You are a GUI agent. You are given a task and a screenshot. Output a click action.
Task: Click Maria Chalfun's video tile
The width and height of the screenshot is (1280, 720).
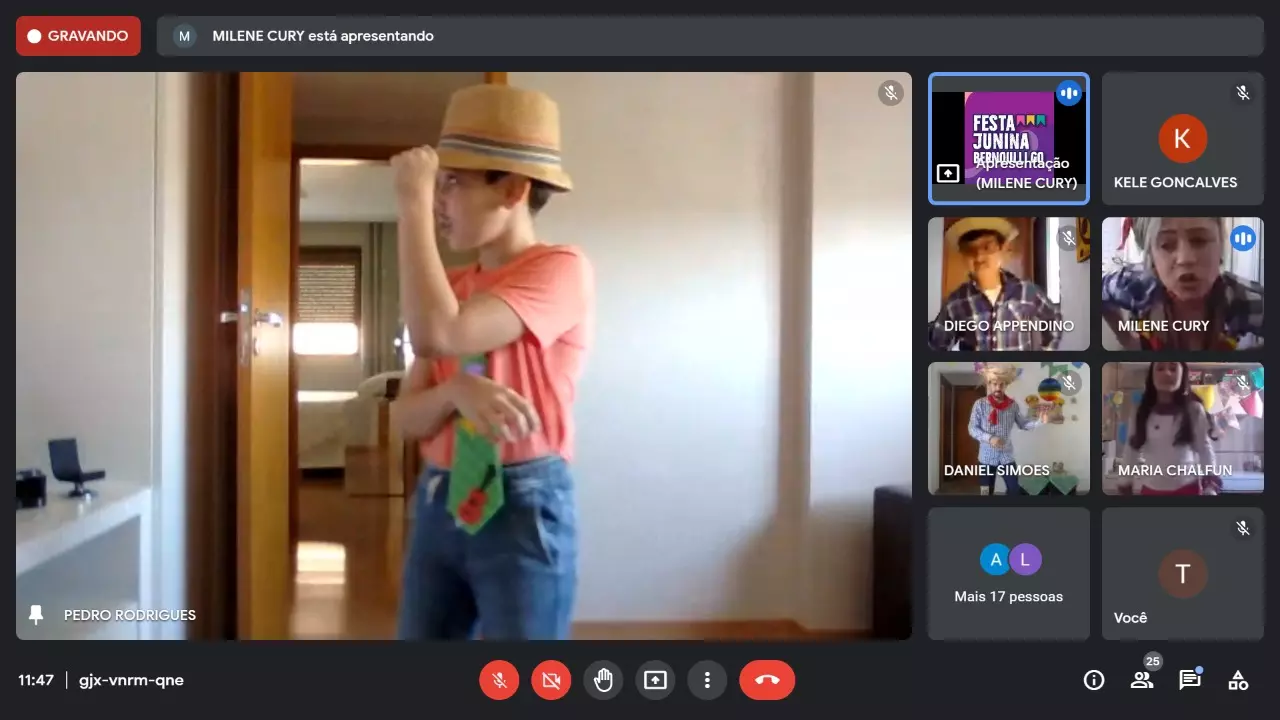1182,428
